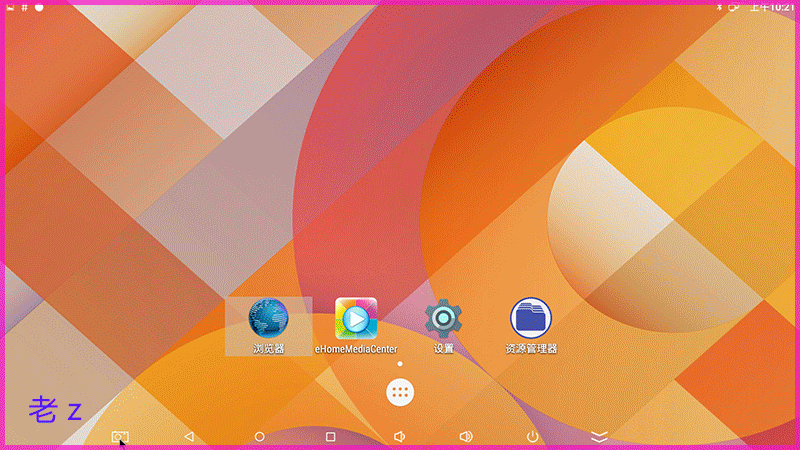Image resolution: width=800 pixels, height=450 pixels.
Task: Hide navigation bar with double chevron
Action: [599, 437]
